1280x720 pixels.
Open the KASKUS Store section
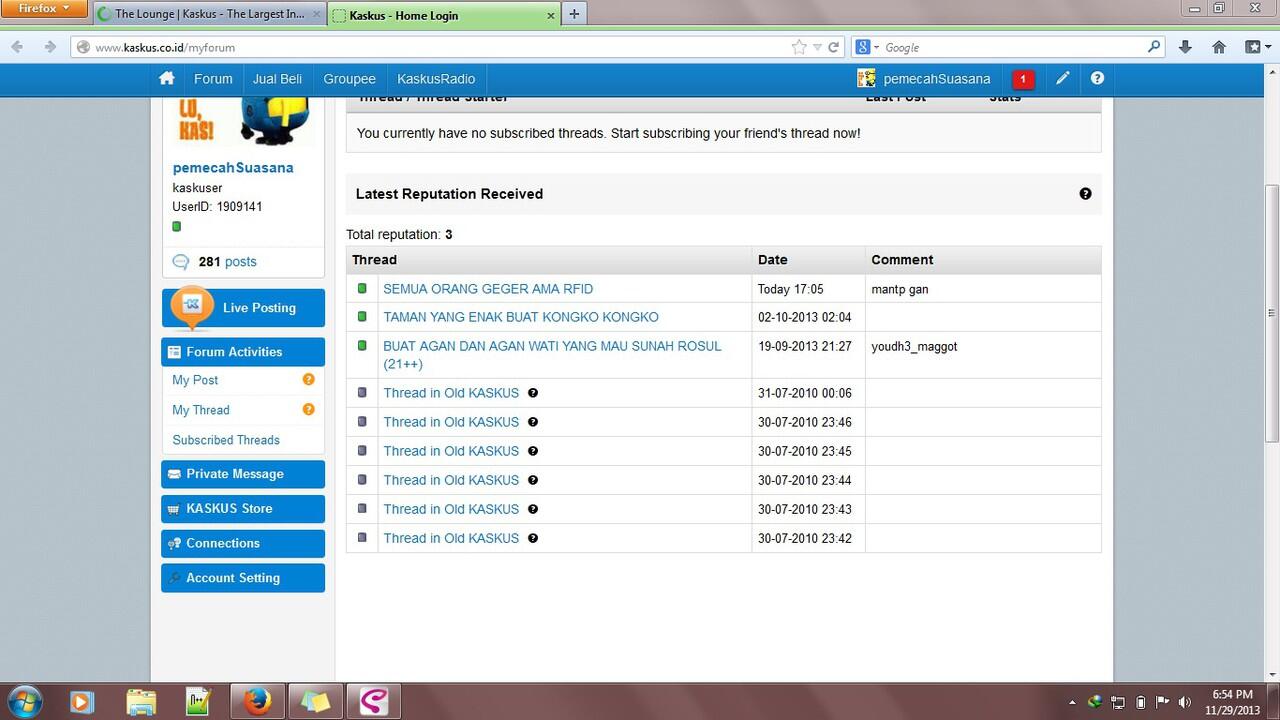pos(243,508)
